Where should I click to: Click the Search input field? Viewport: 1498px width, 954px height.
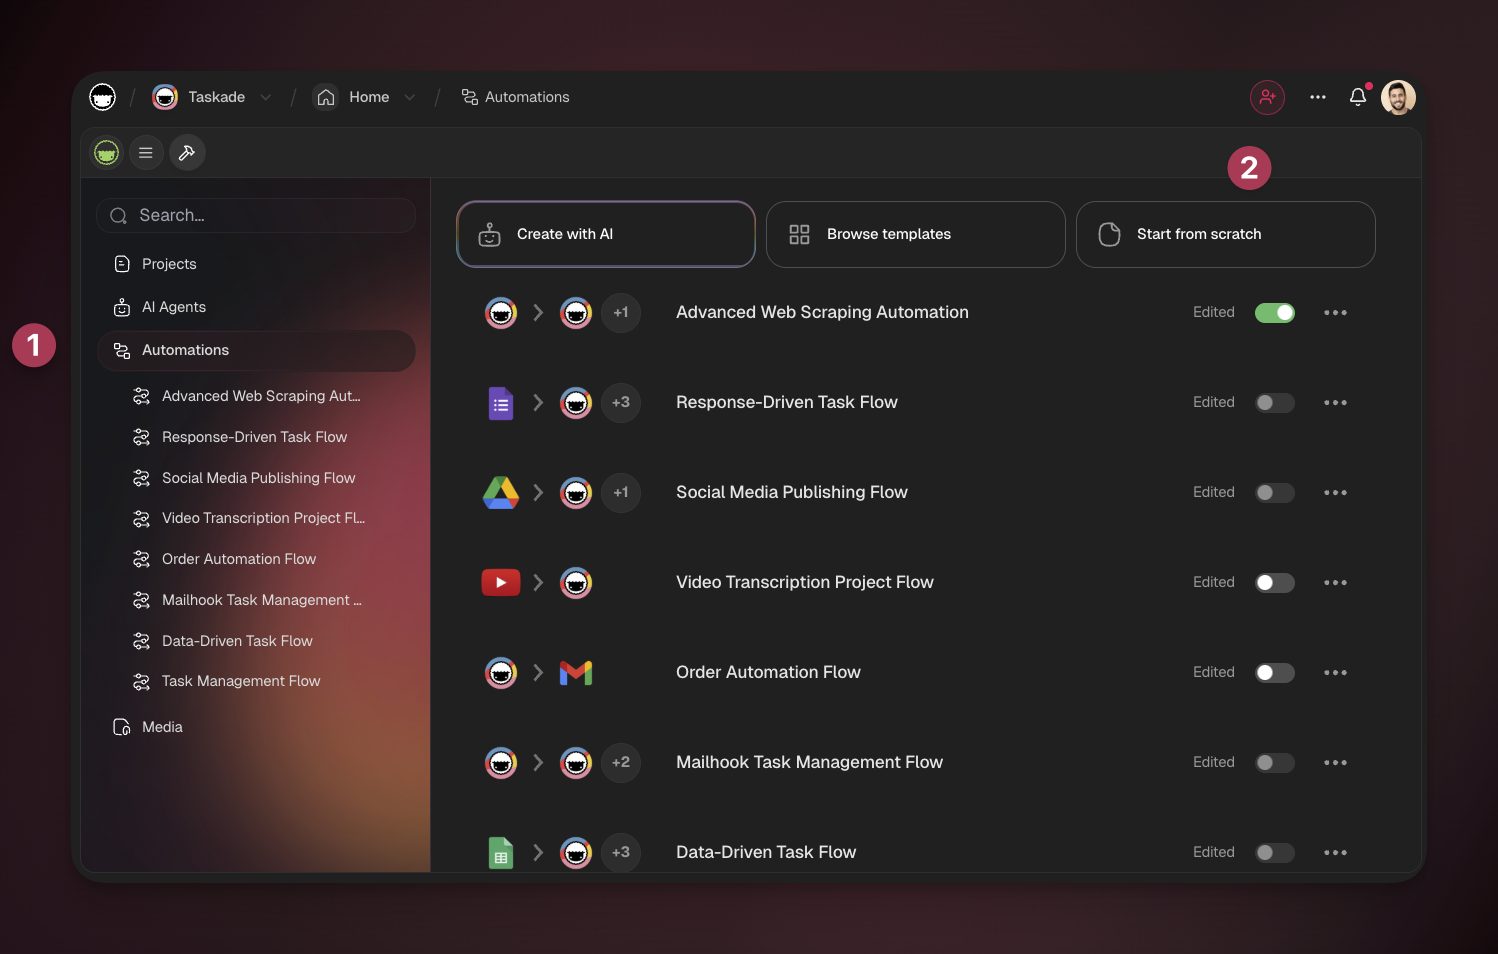[x=256, y=215]
